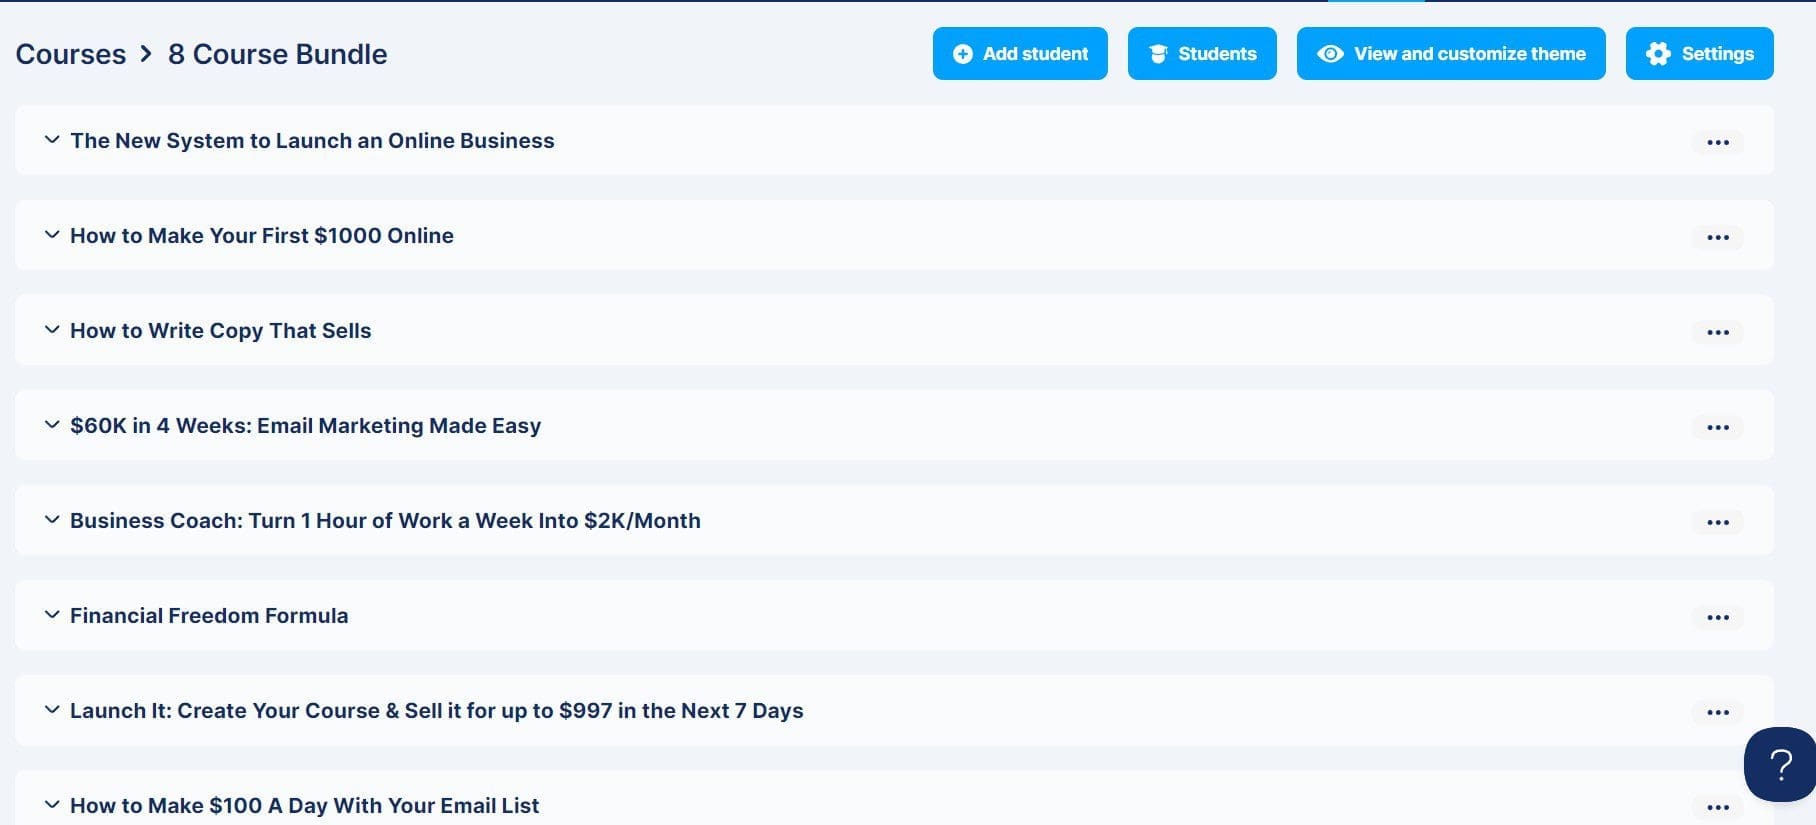Select title How to Make $100 A Day With Your Email List
The height and width of the screenshot is (825, 1816).
coord(305,806)
